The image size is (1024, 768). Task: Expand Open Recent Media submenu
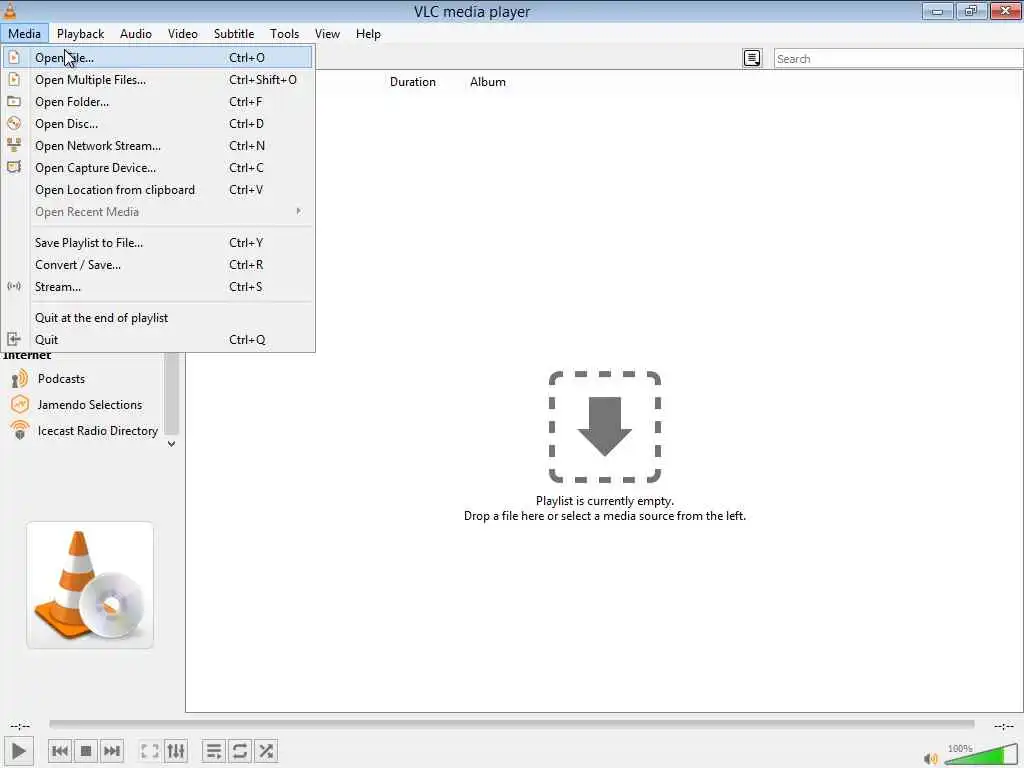(158, 212)
